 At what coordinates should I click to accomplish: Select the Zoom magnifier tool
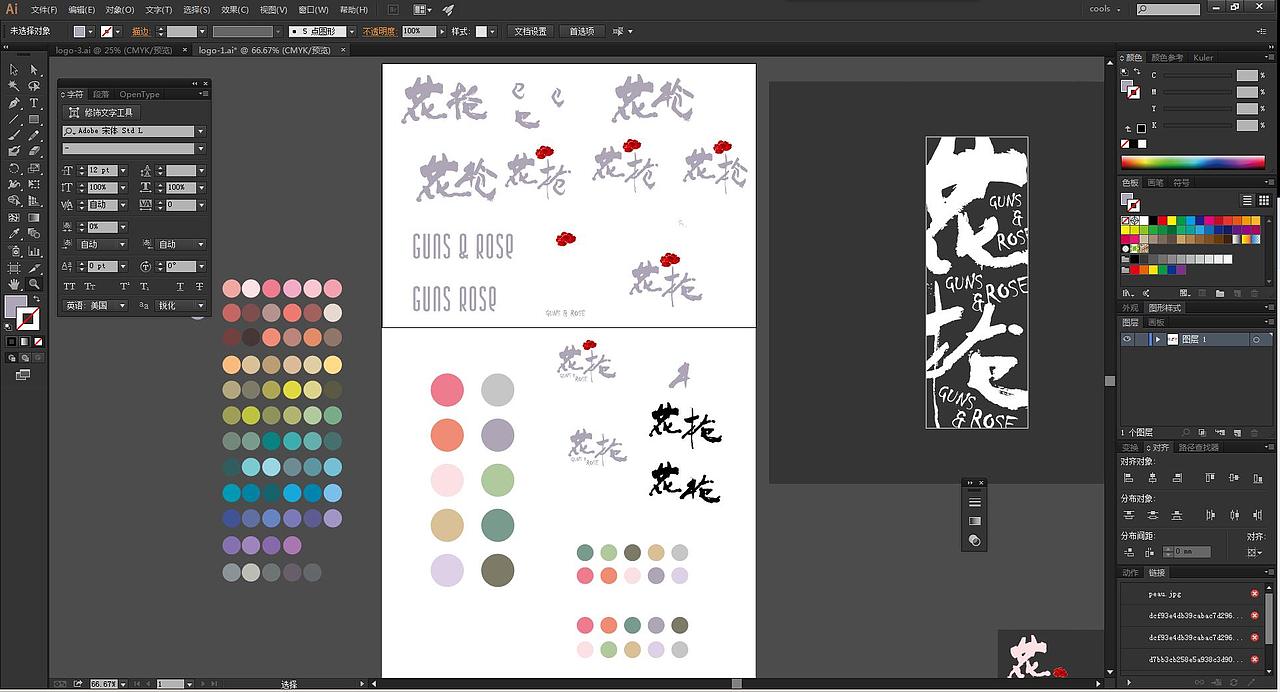[x=34, y=284]
